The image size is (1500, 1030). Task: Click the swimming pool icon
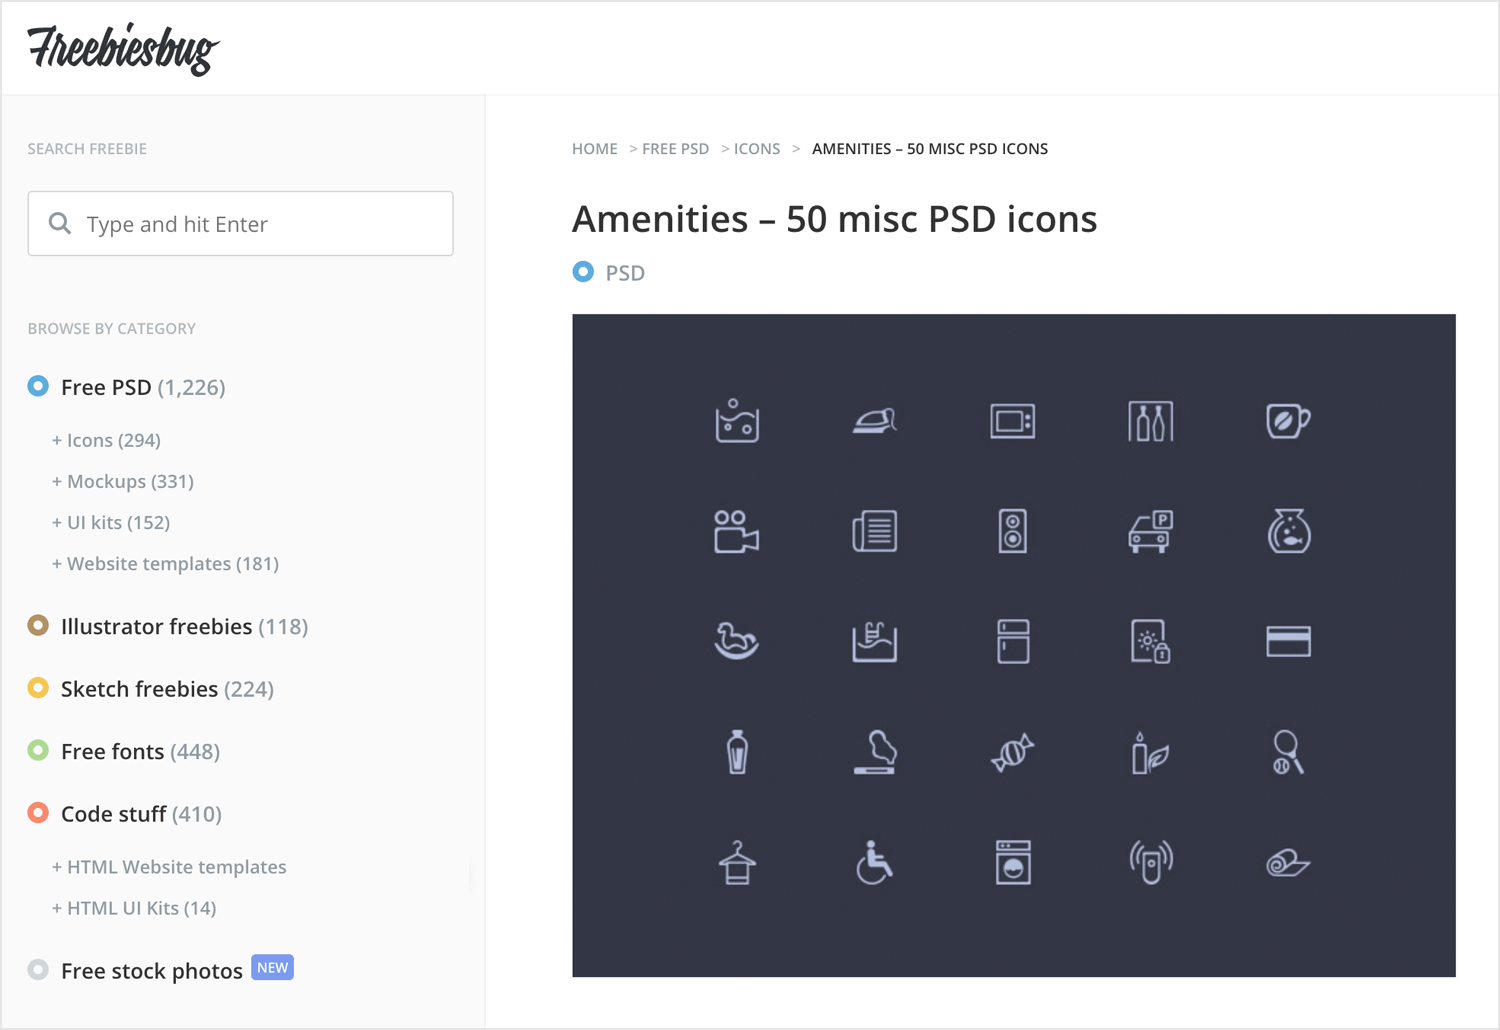tap(875, 641)
